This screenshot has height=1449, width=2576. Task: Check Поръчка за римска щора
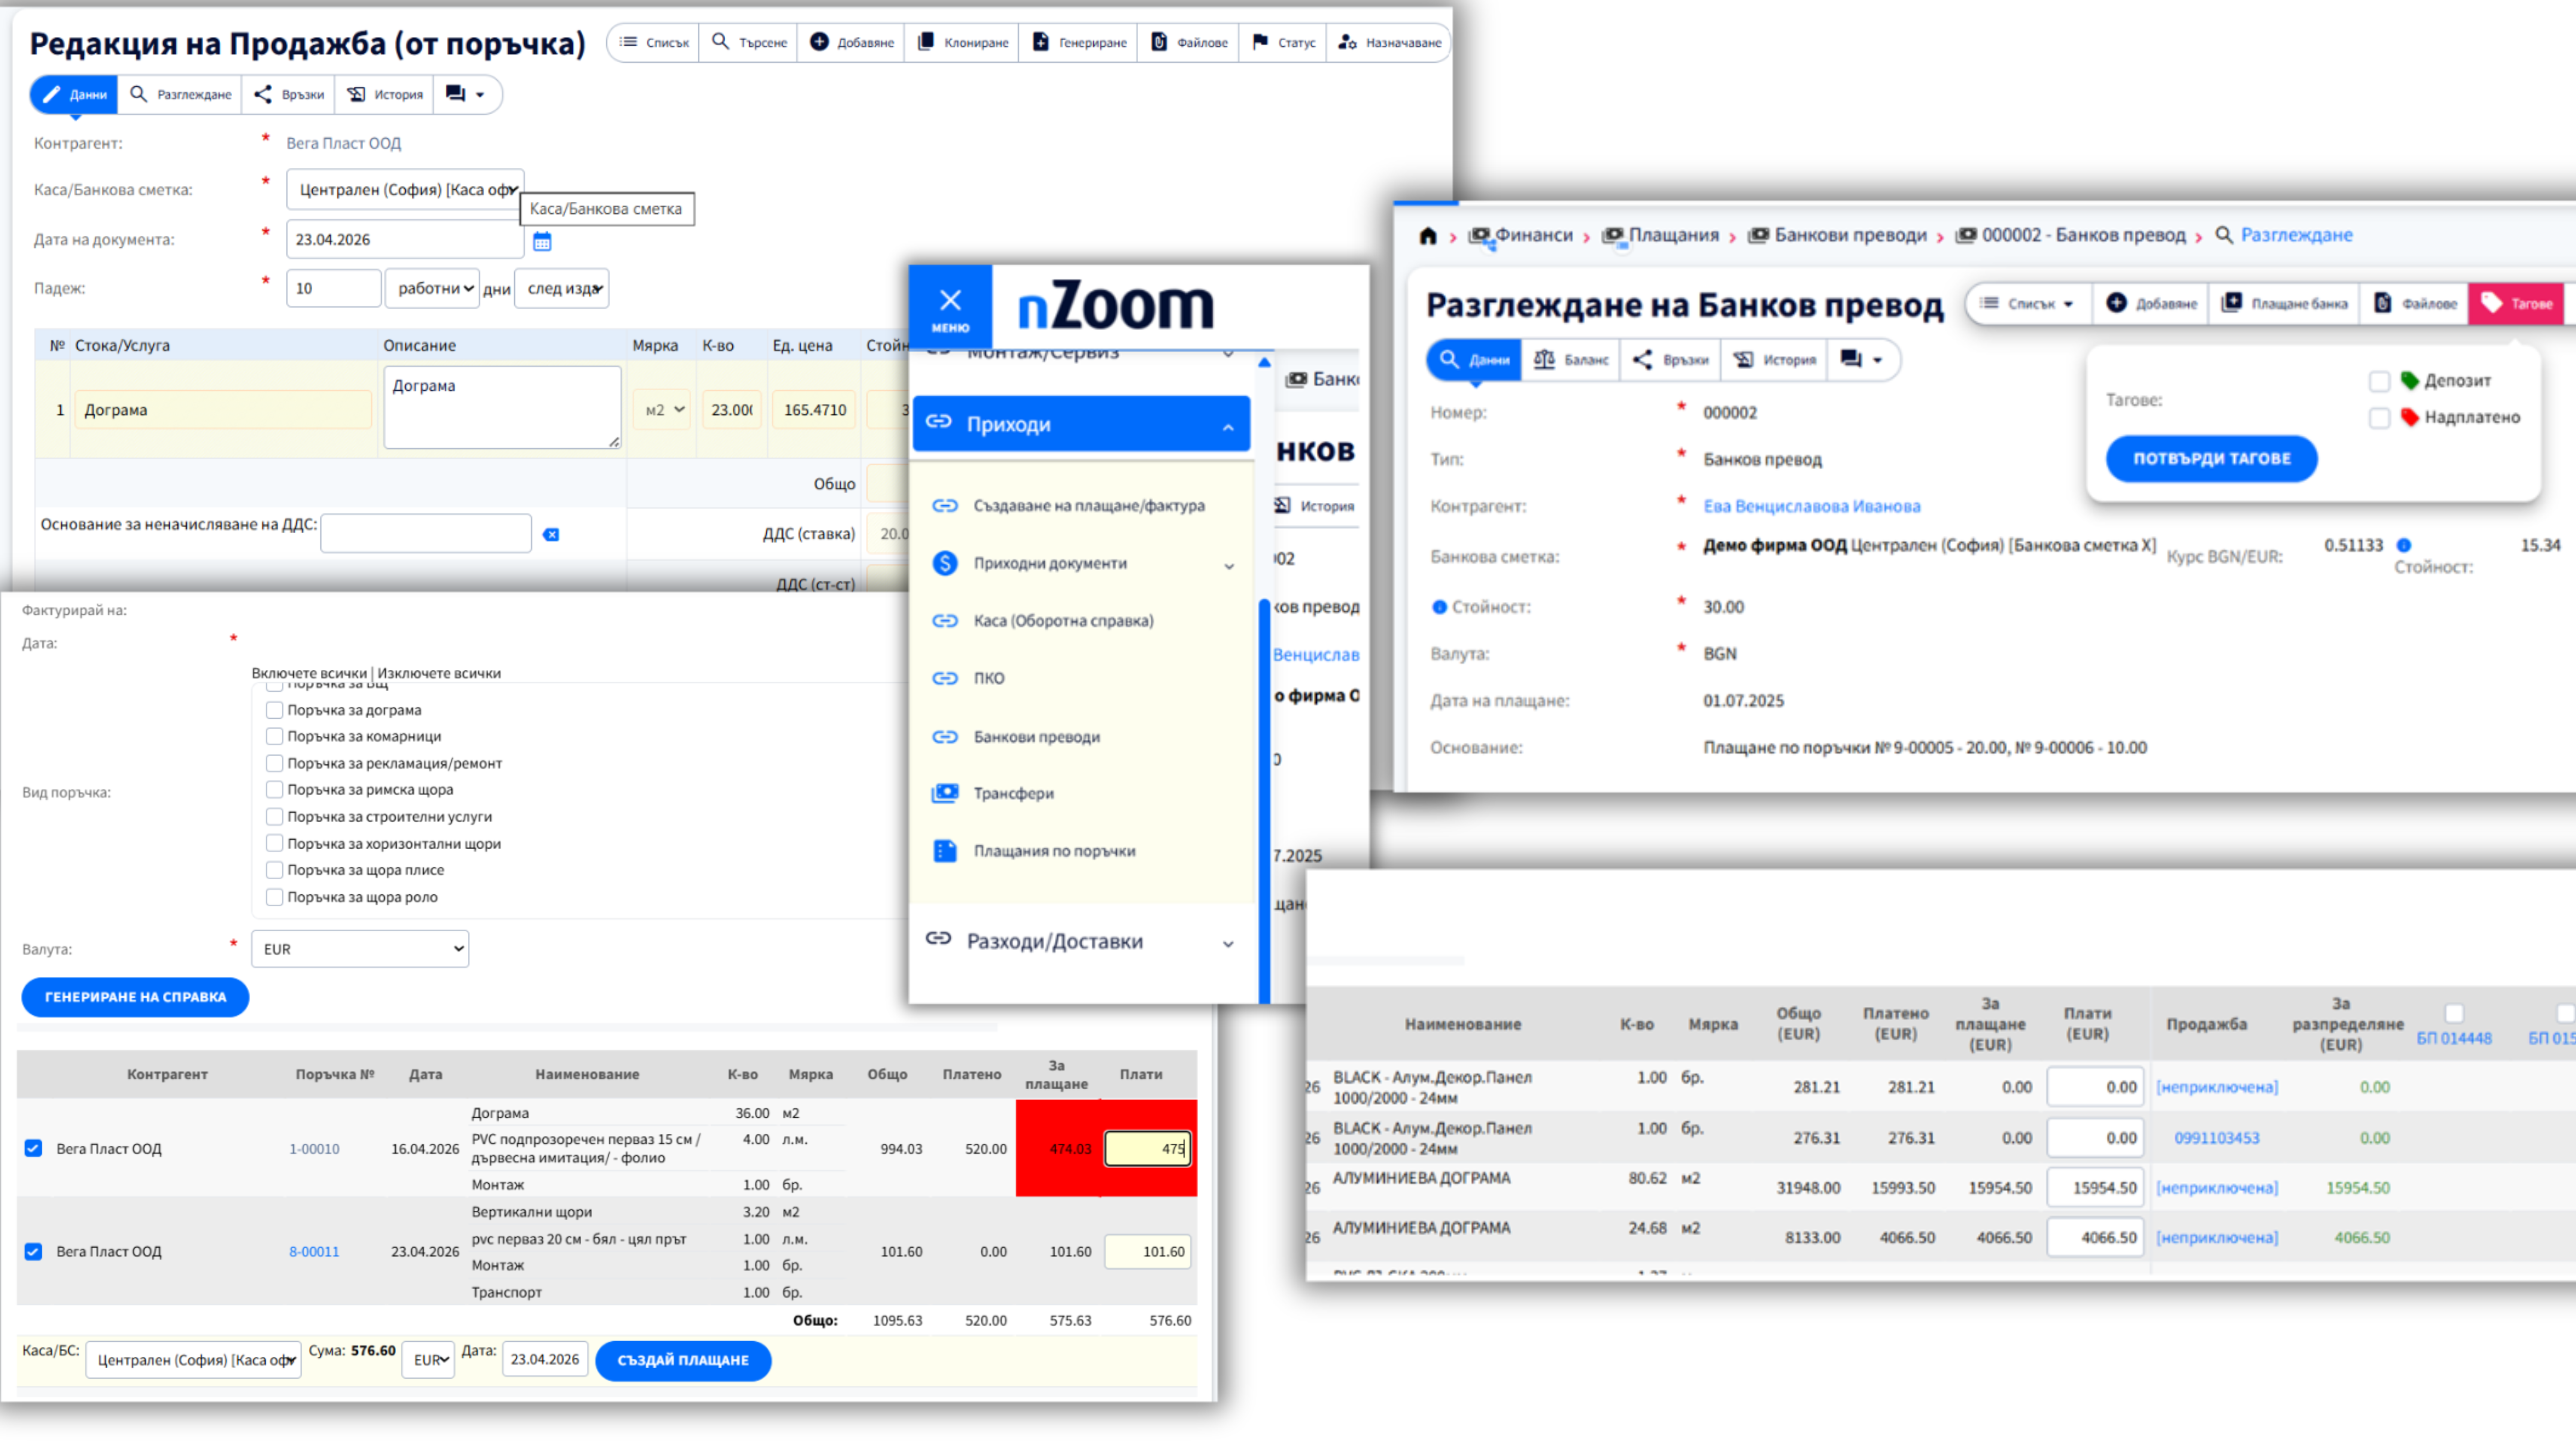[274, 790]
